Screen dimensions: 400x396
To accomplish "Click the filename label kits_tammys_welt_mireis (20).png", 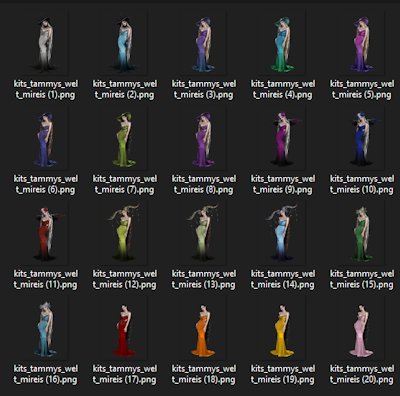I will tap(362, 374).
